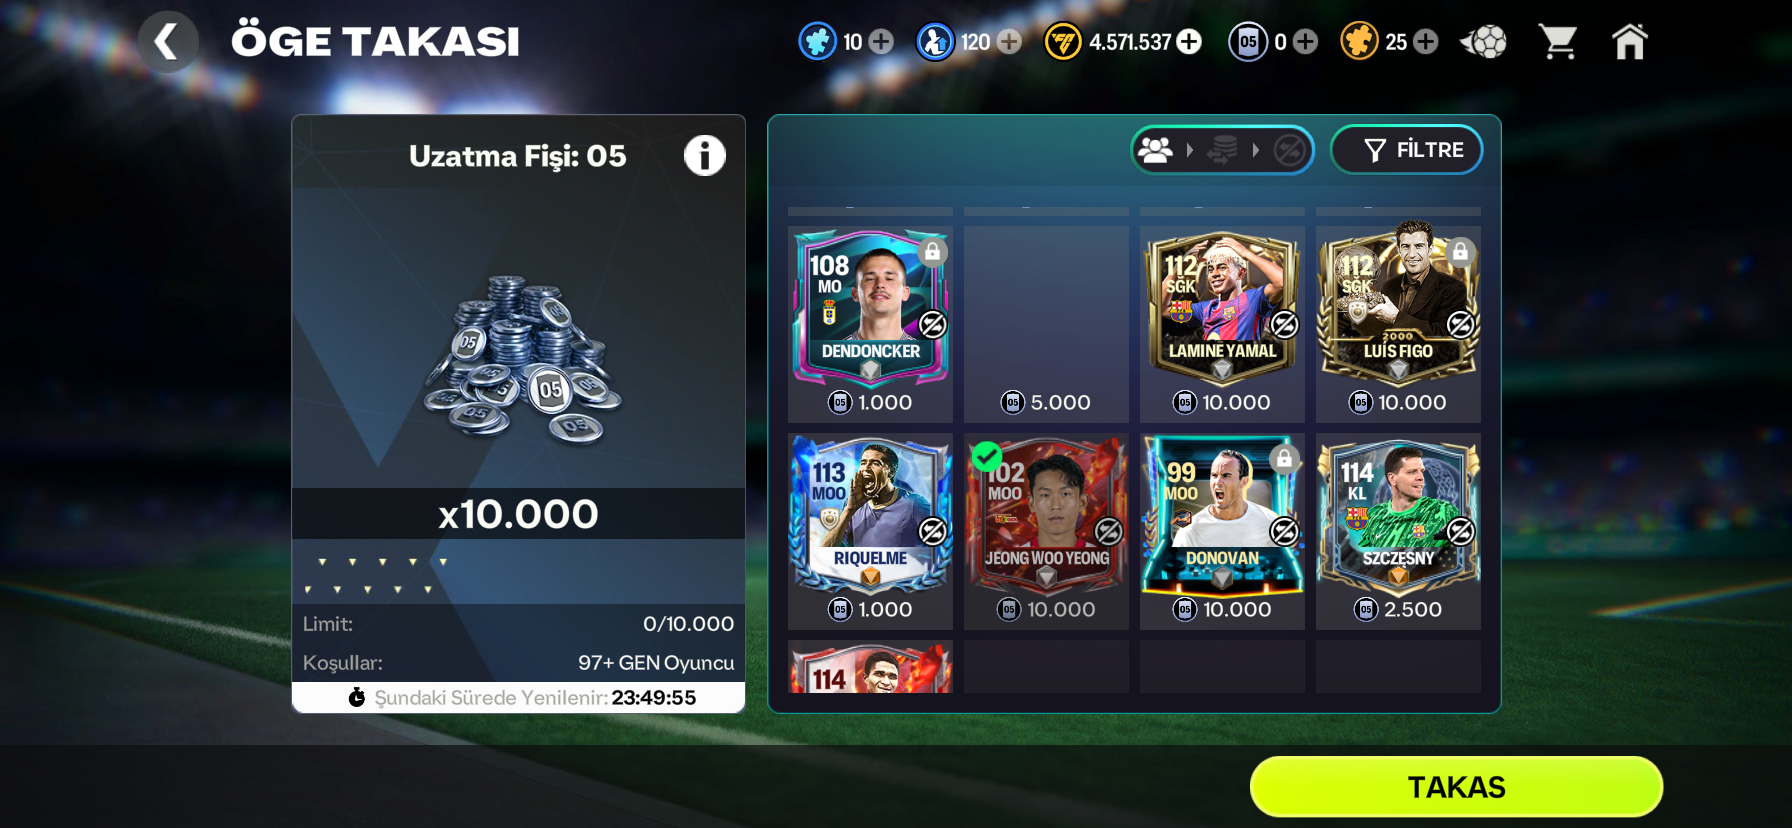Screen dimensions: 1792x828
Task: Switch sorting mode to the players group icon
Action: click(1155, 150)
